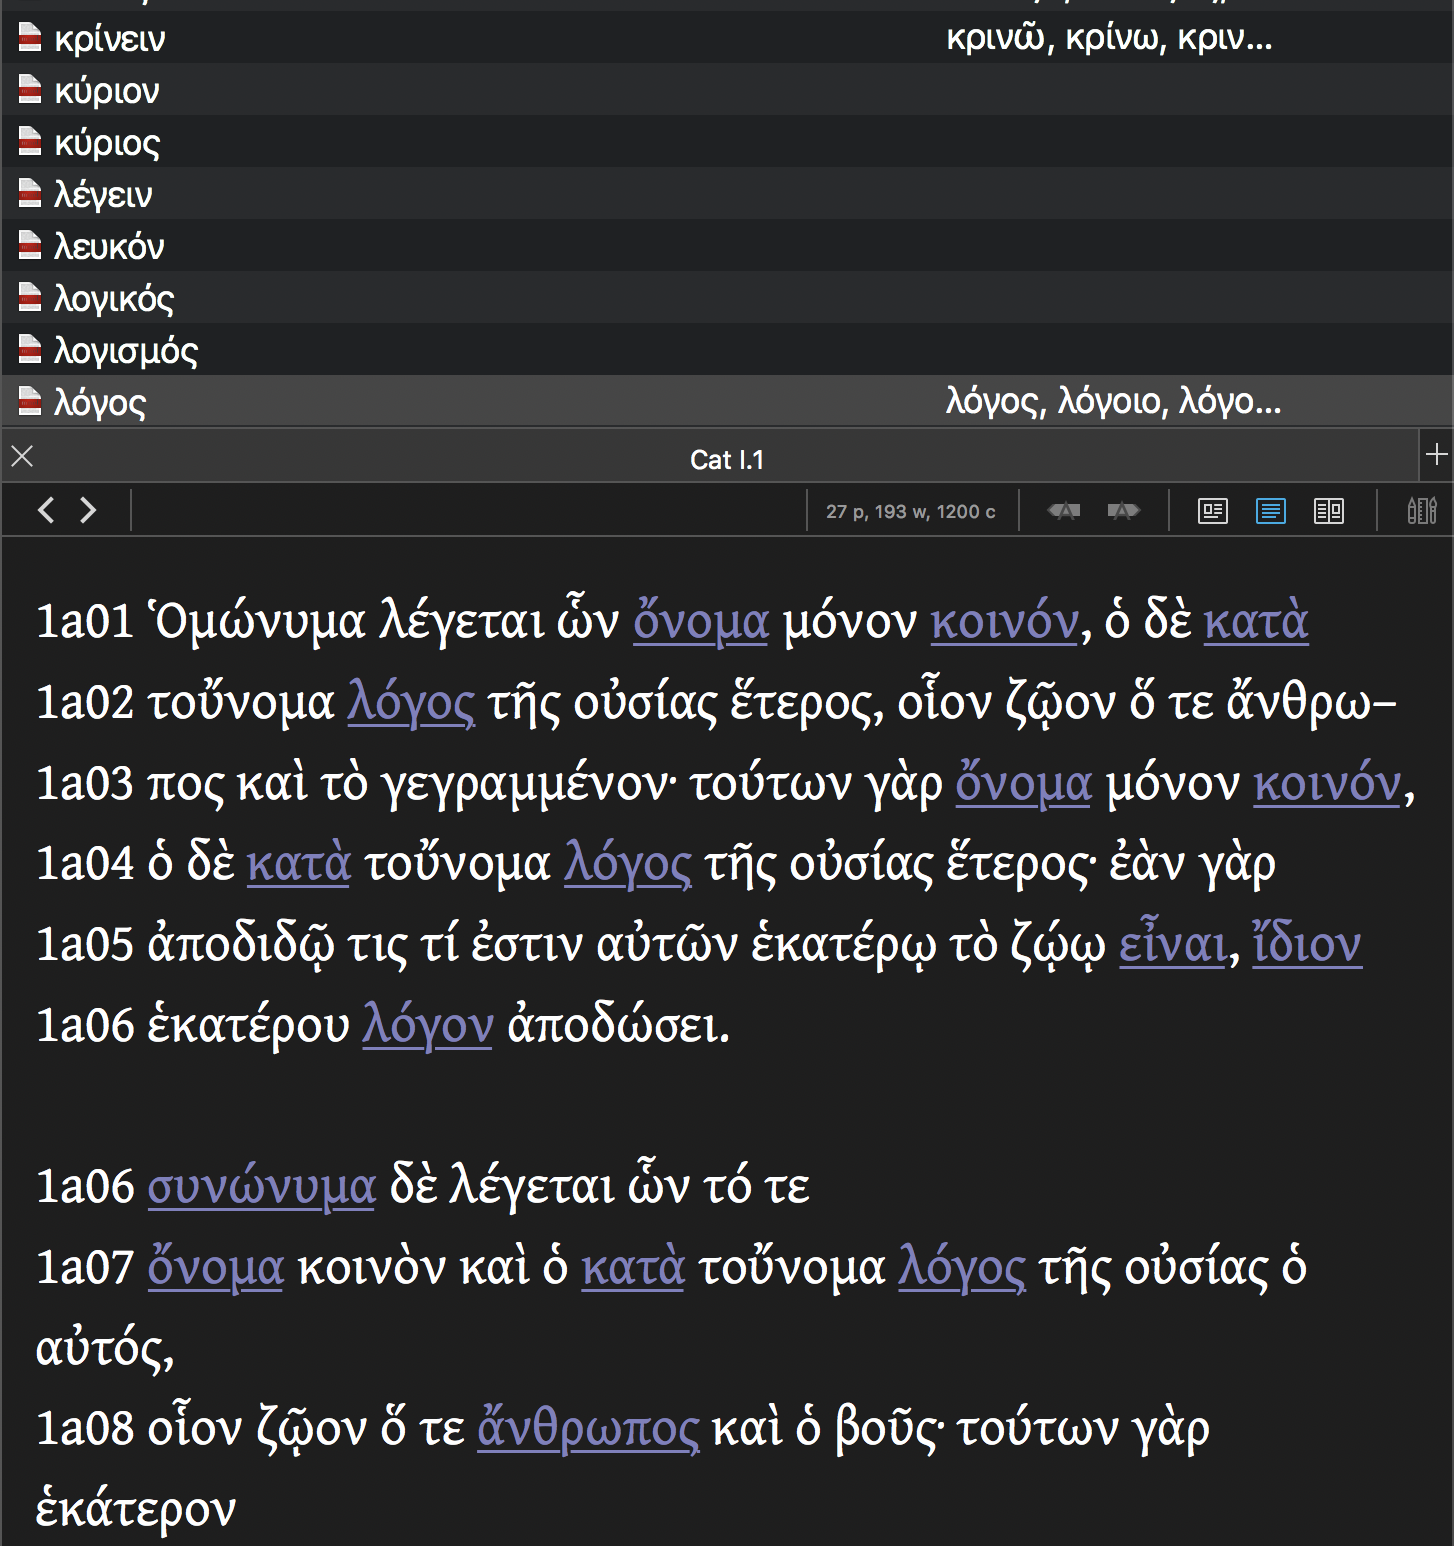
Task: Go back with the left arrow
Action: 45,511
